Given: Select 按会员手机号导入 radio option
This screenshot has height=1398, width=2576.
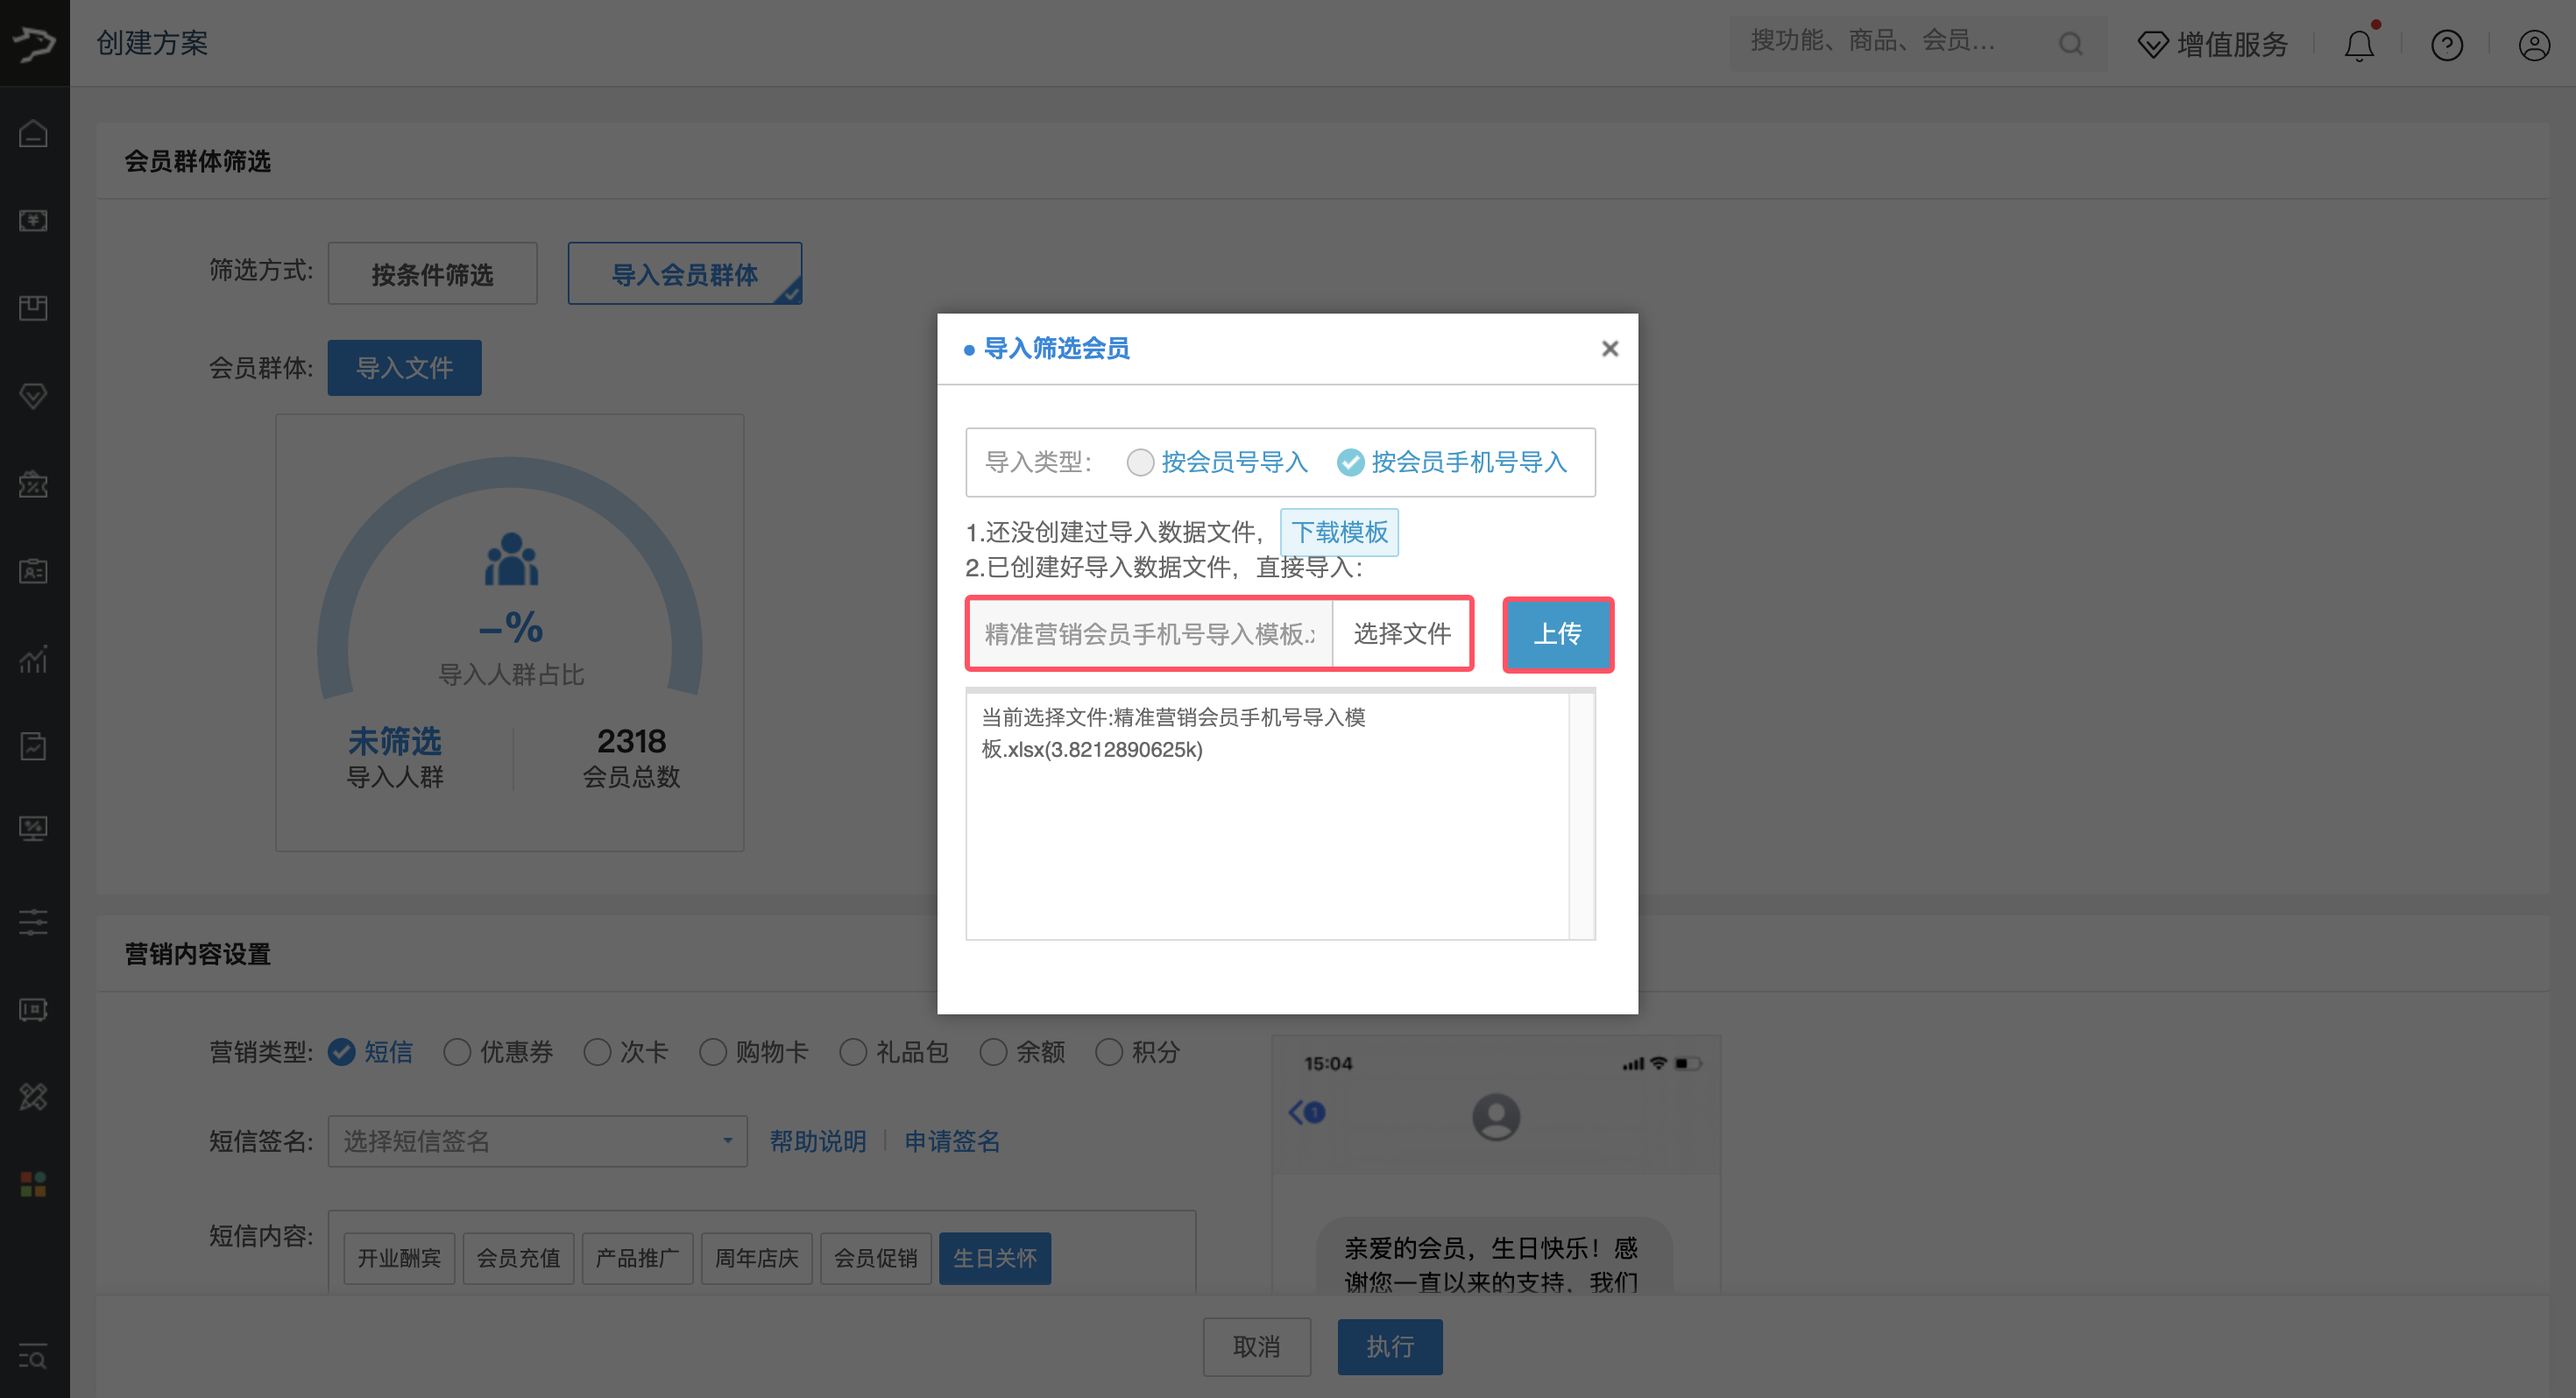Looking at the screenshot, I should (1350, 462).
